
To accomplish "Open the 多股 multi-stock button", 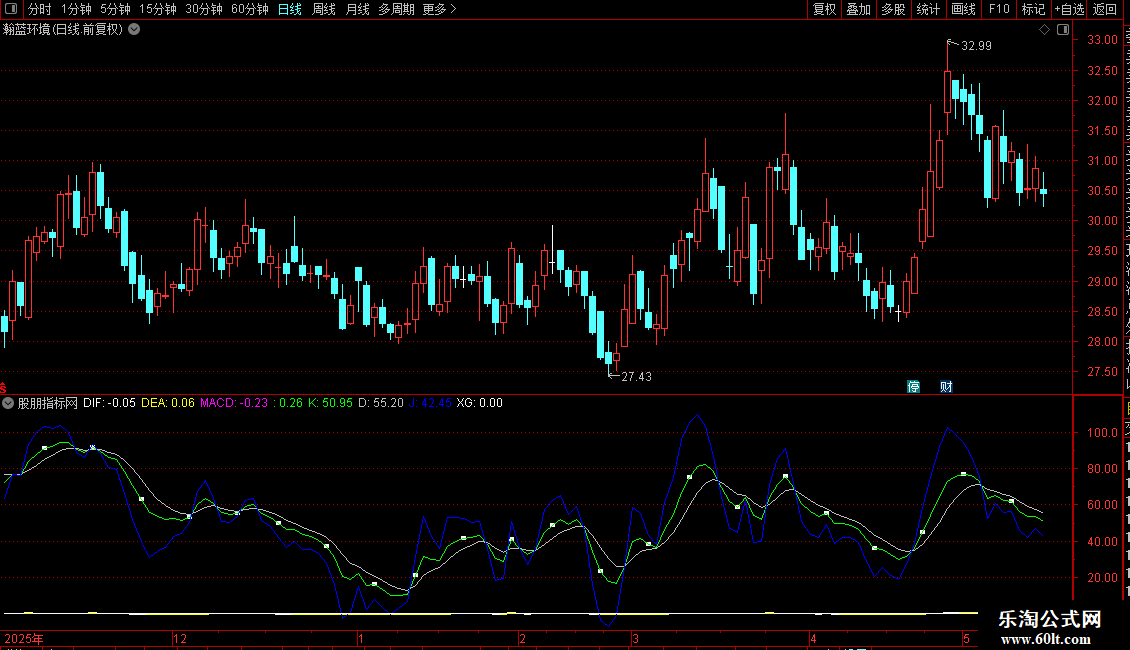I will (x=893, y=9).
